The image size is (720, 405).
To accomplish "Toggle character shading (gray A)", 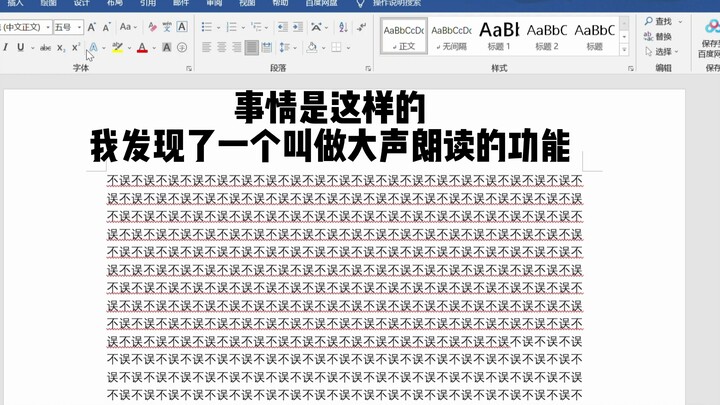I will [x=167, y=47].
